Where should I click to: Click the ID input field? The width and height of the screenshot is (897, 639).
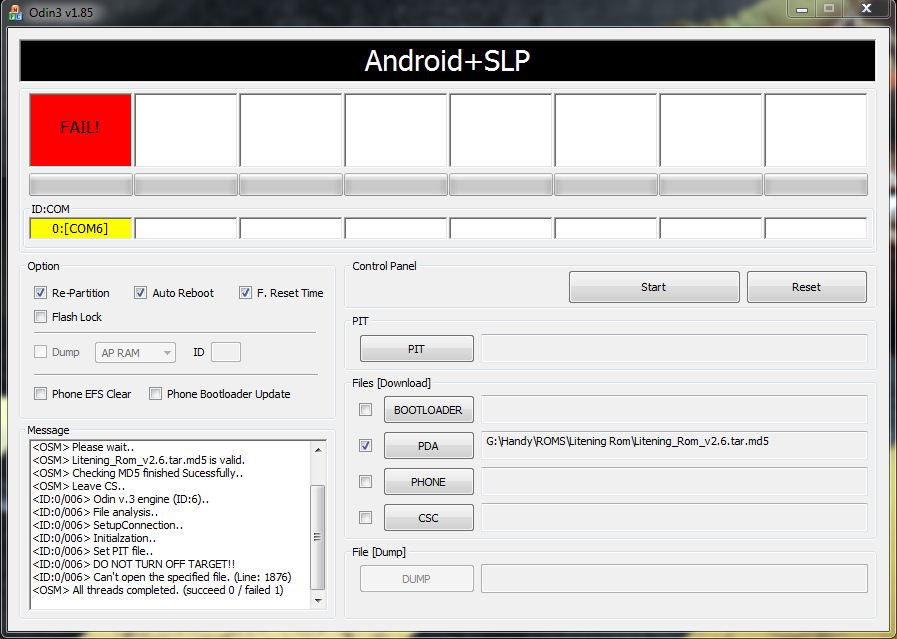pos(226,352)
